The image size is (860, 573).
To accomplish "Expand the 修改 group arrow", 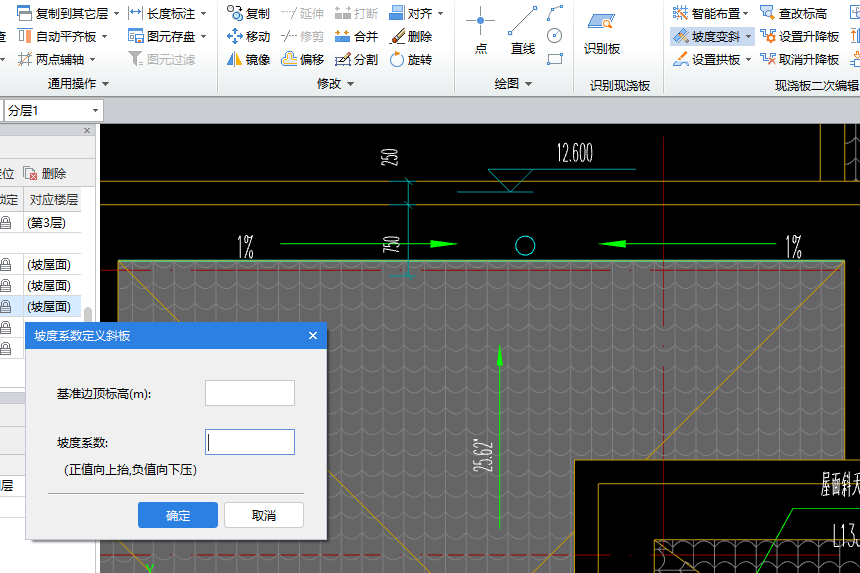I will point(350,84).
